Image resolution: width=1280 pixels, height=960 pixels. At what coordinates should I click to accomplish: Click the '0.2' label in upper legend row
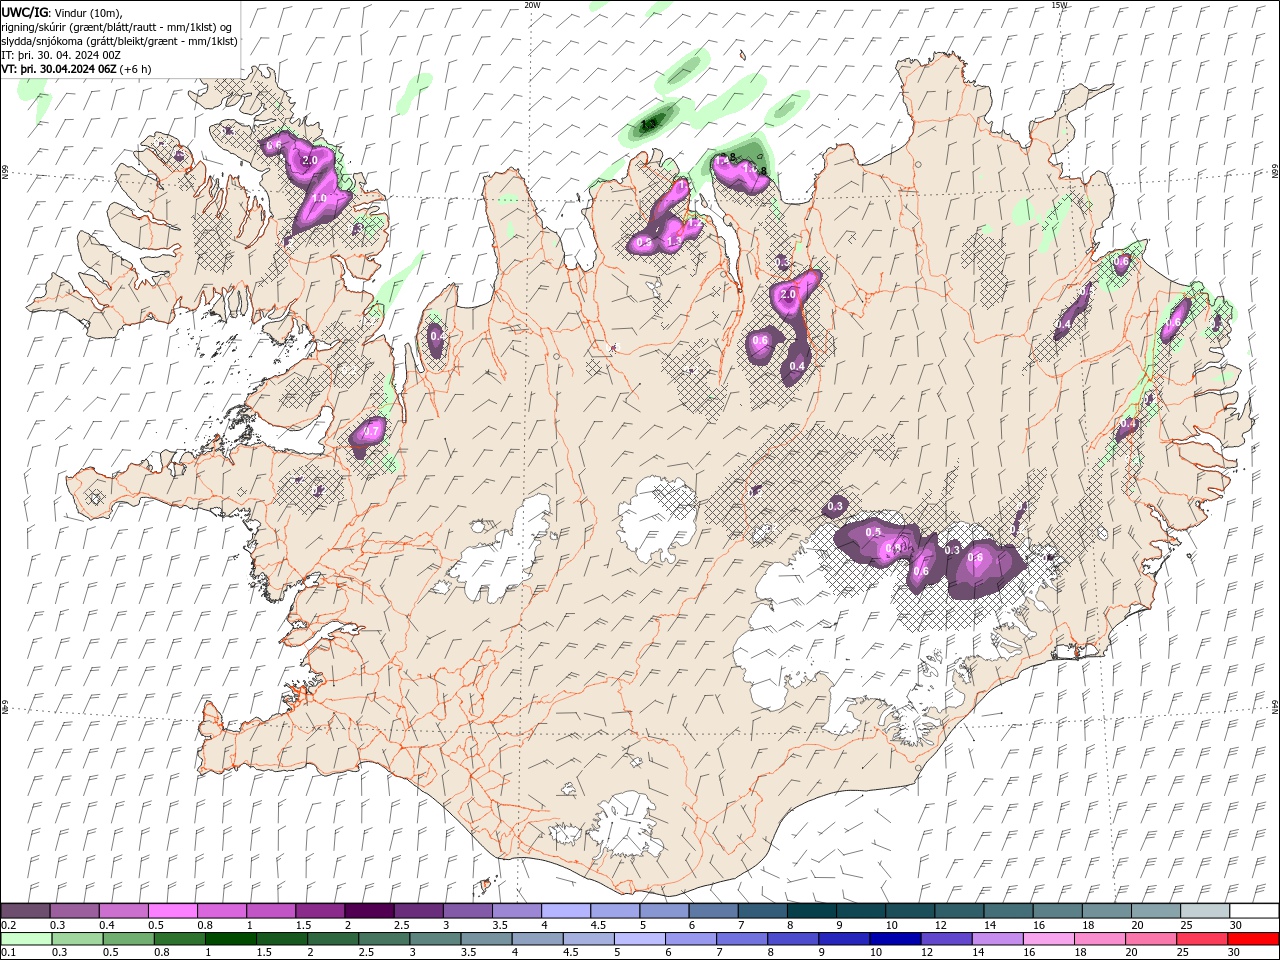[9, 925]
